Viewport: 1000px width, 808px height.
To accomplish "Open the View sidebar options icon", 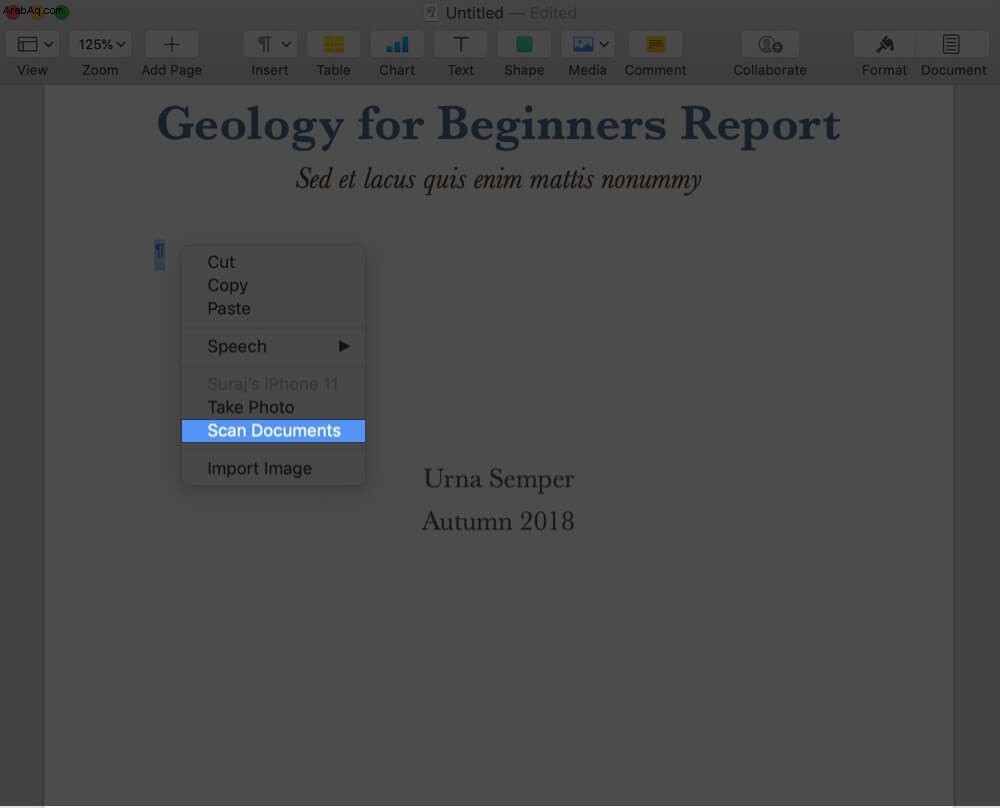I will coord(27,44).
